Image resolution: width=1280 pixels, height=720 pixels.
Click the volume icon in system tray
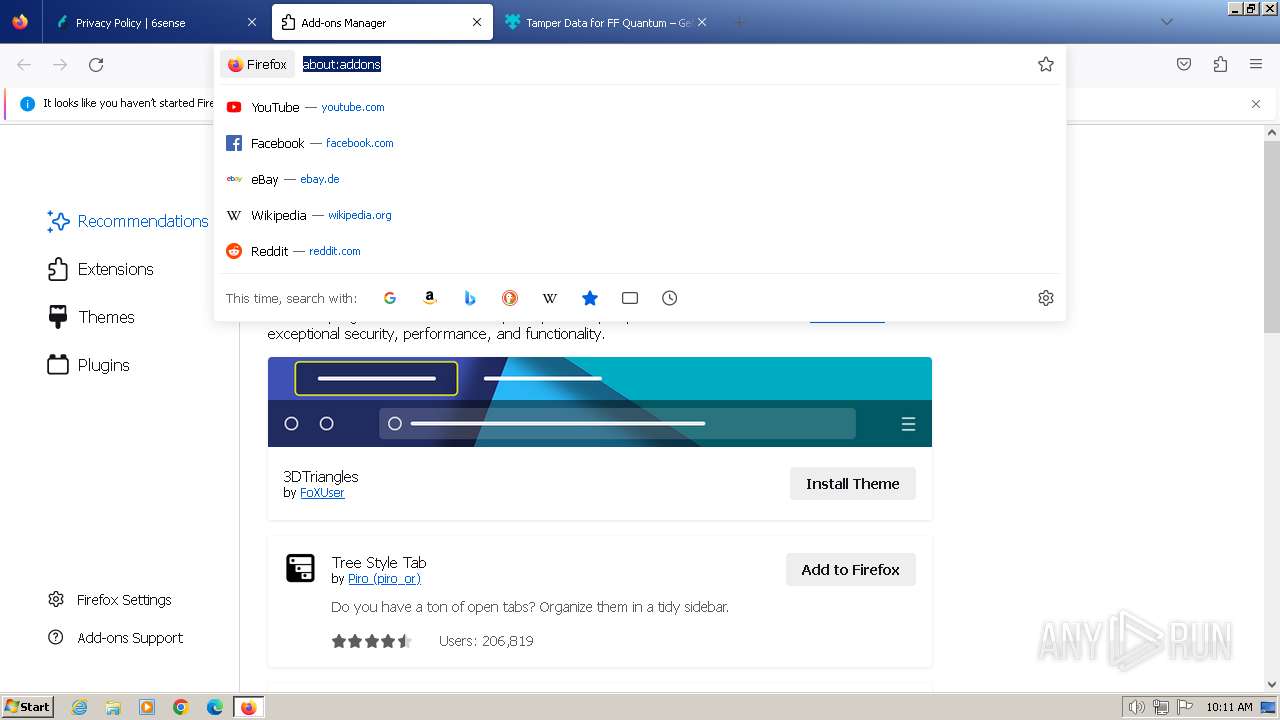(1137, 707)
